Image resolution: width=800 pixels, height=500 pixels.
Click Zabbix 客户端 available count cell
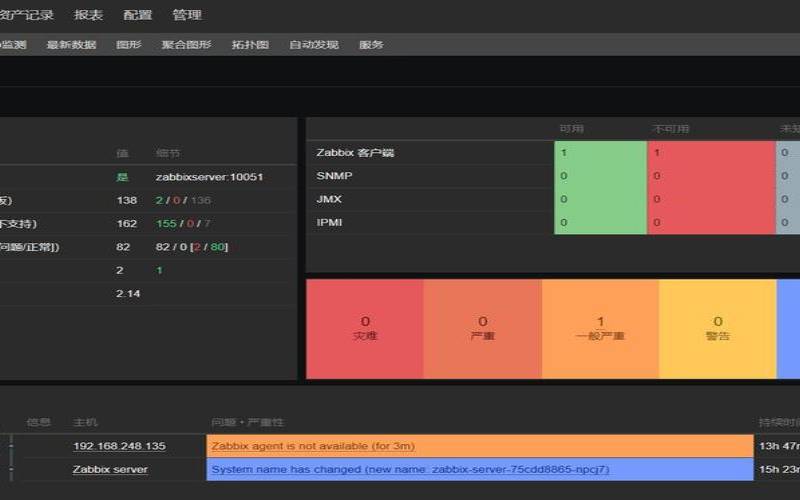click(601, 153)
